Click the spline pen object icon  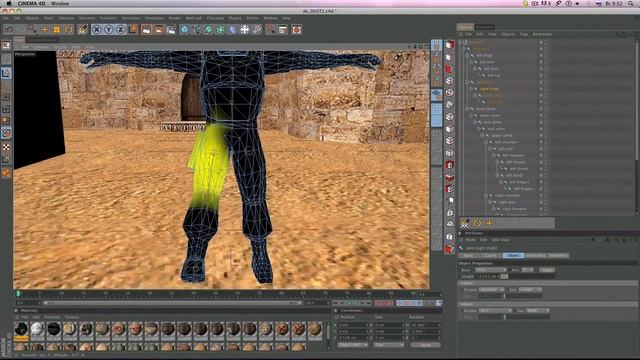pos(196,29)
